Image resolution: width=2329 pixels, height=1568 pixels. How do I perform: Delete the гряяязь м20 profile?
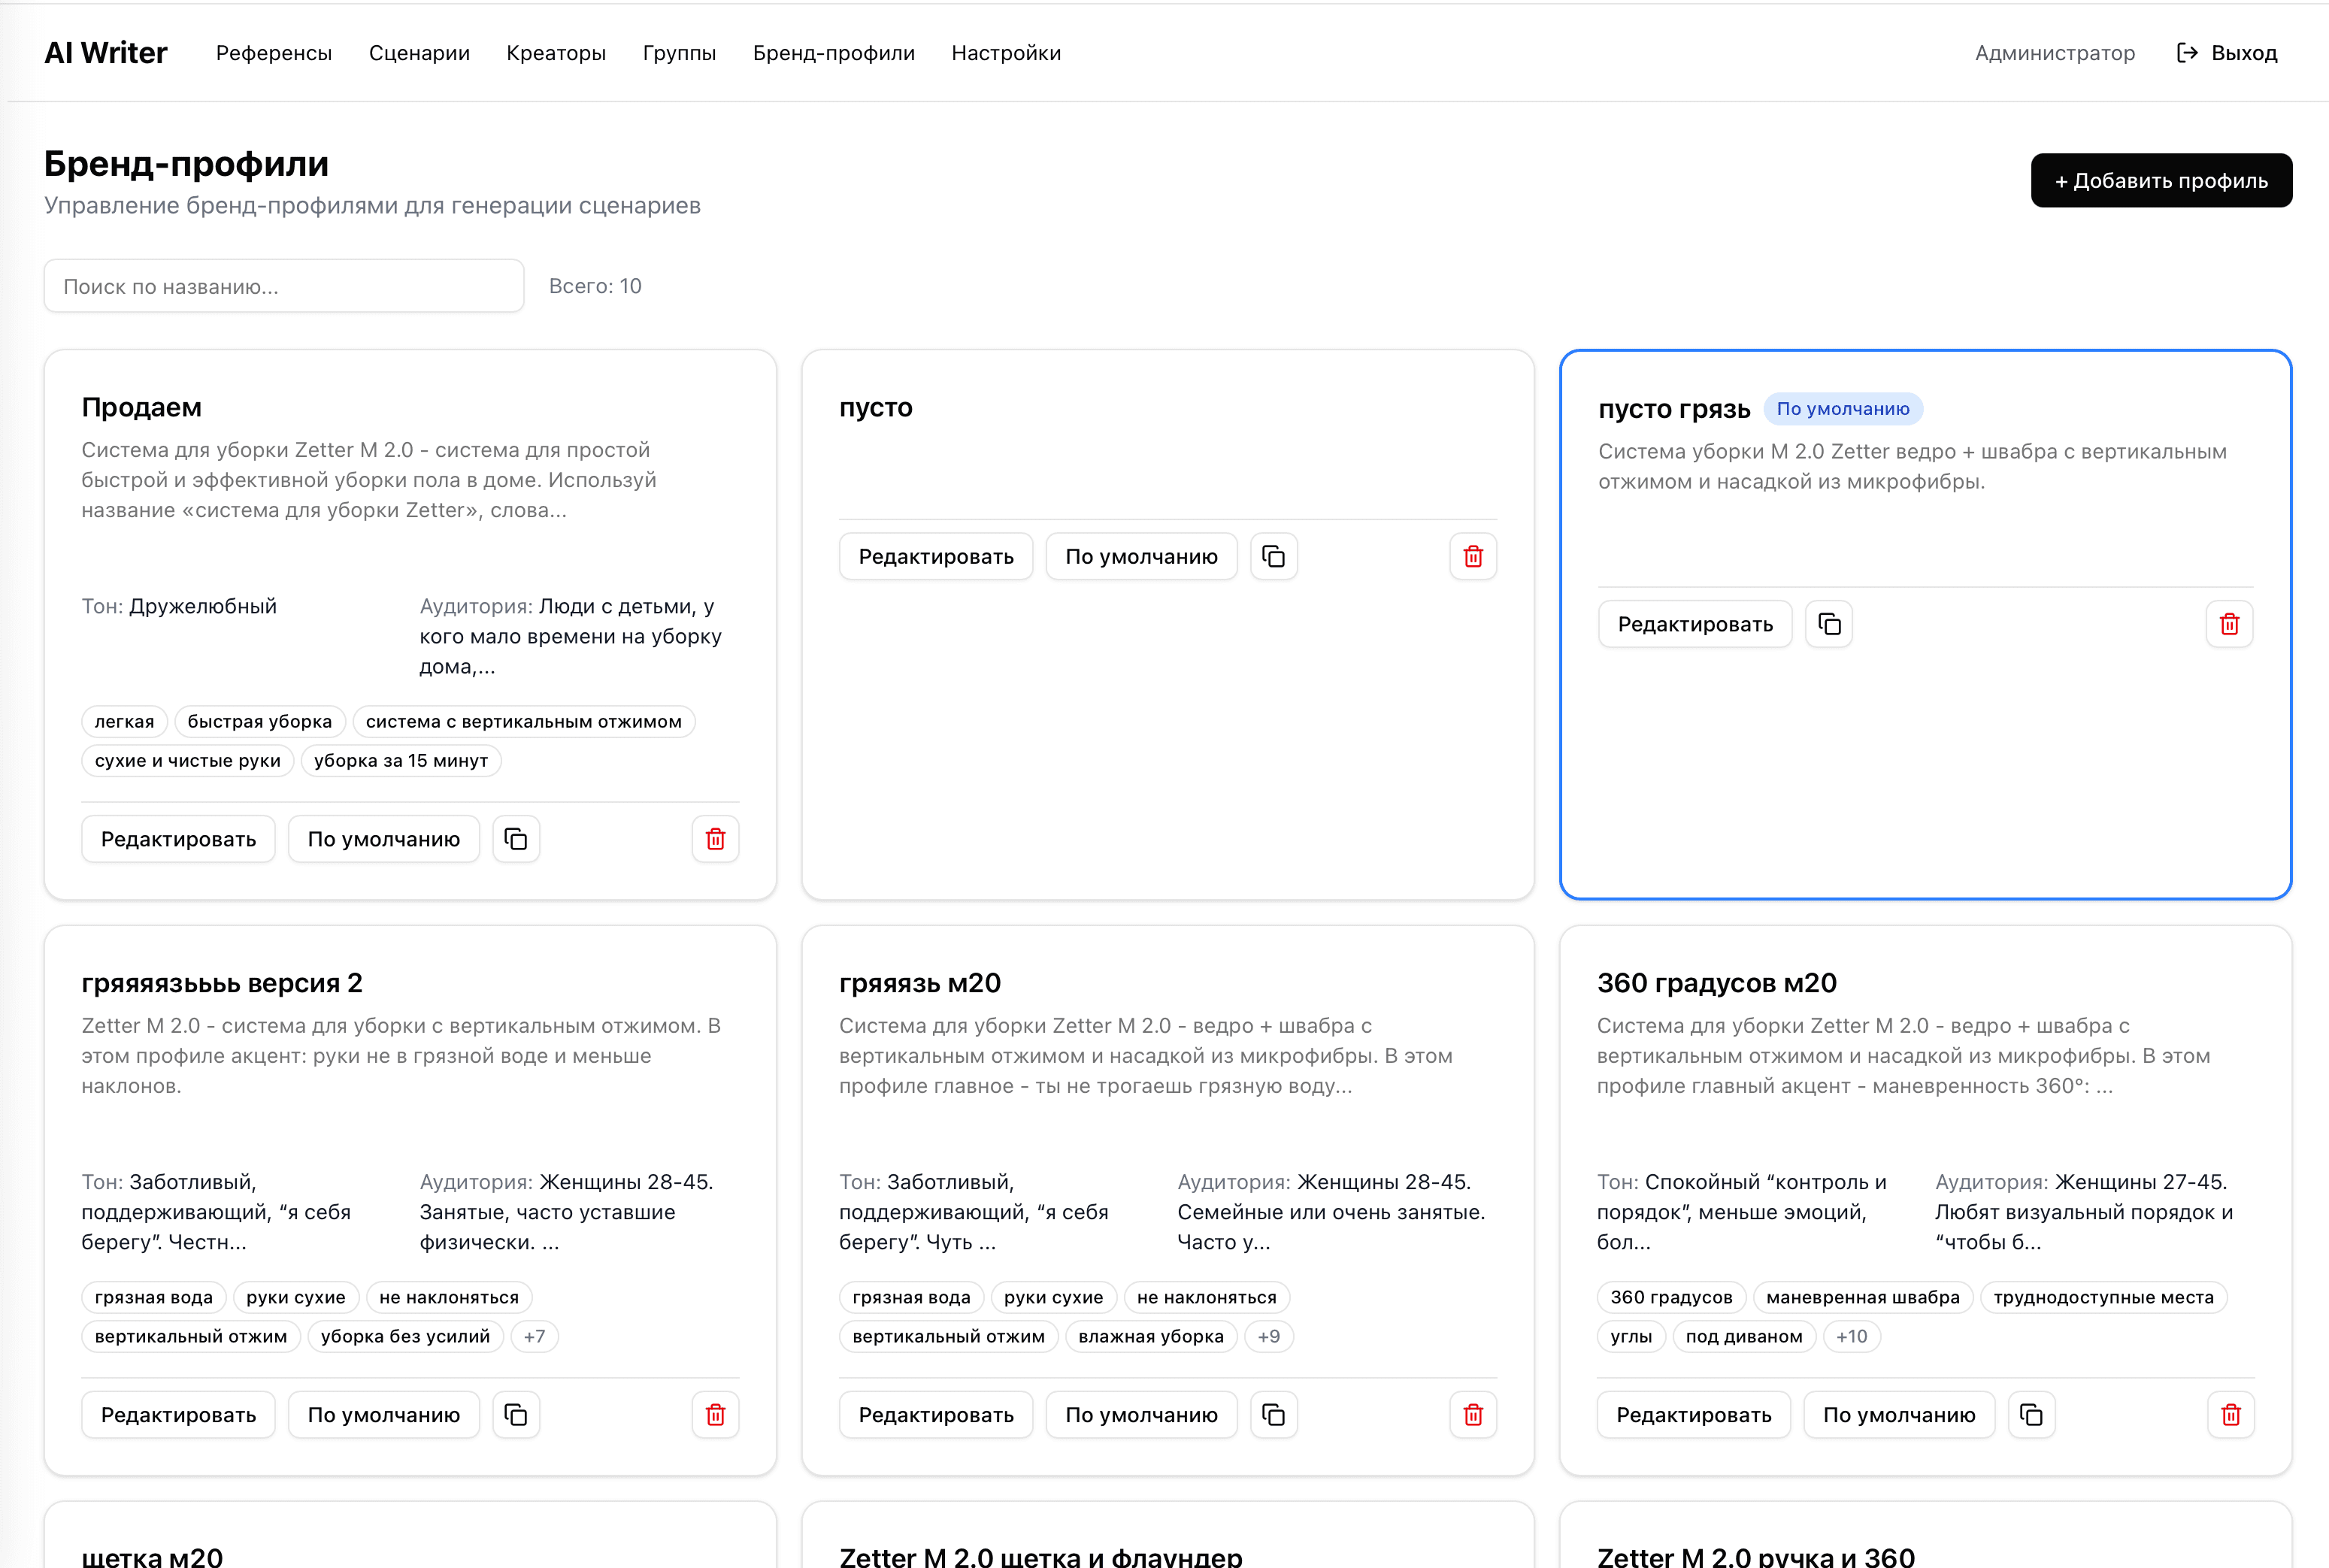1473,1415
